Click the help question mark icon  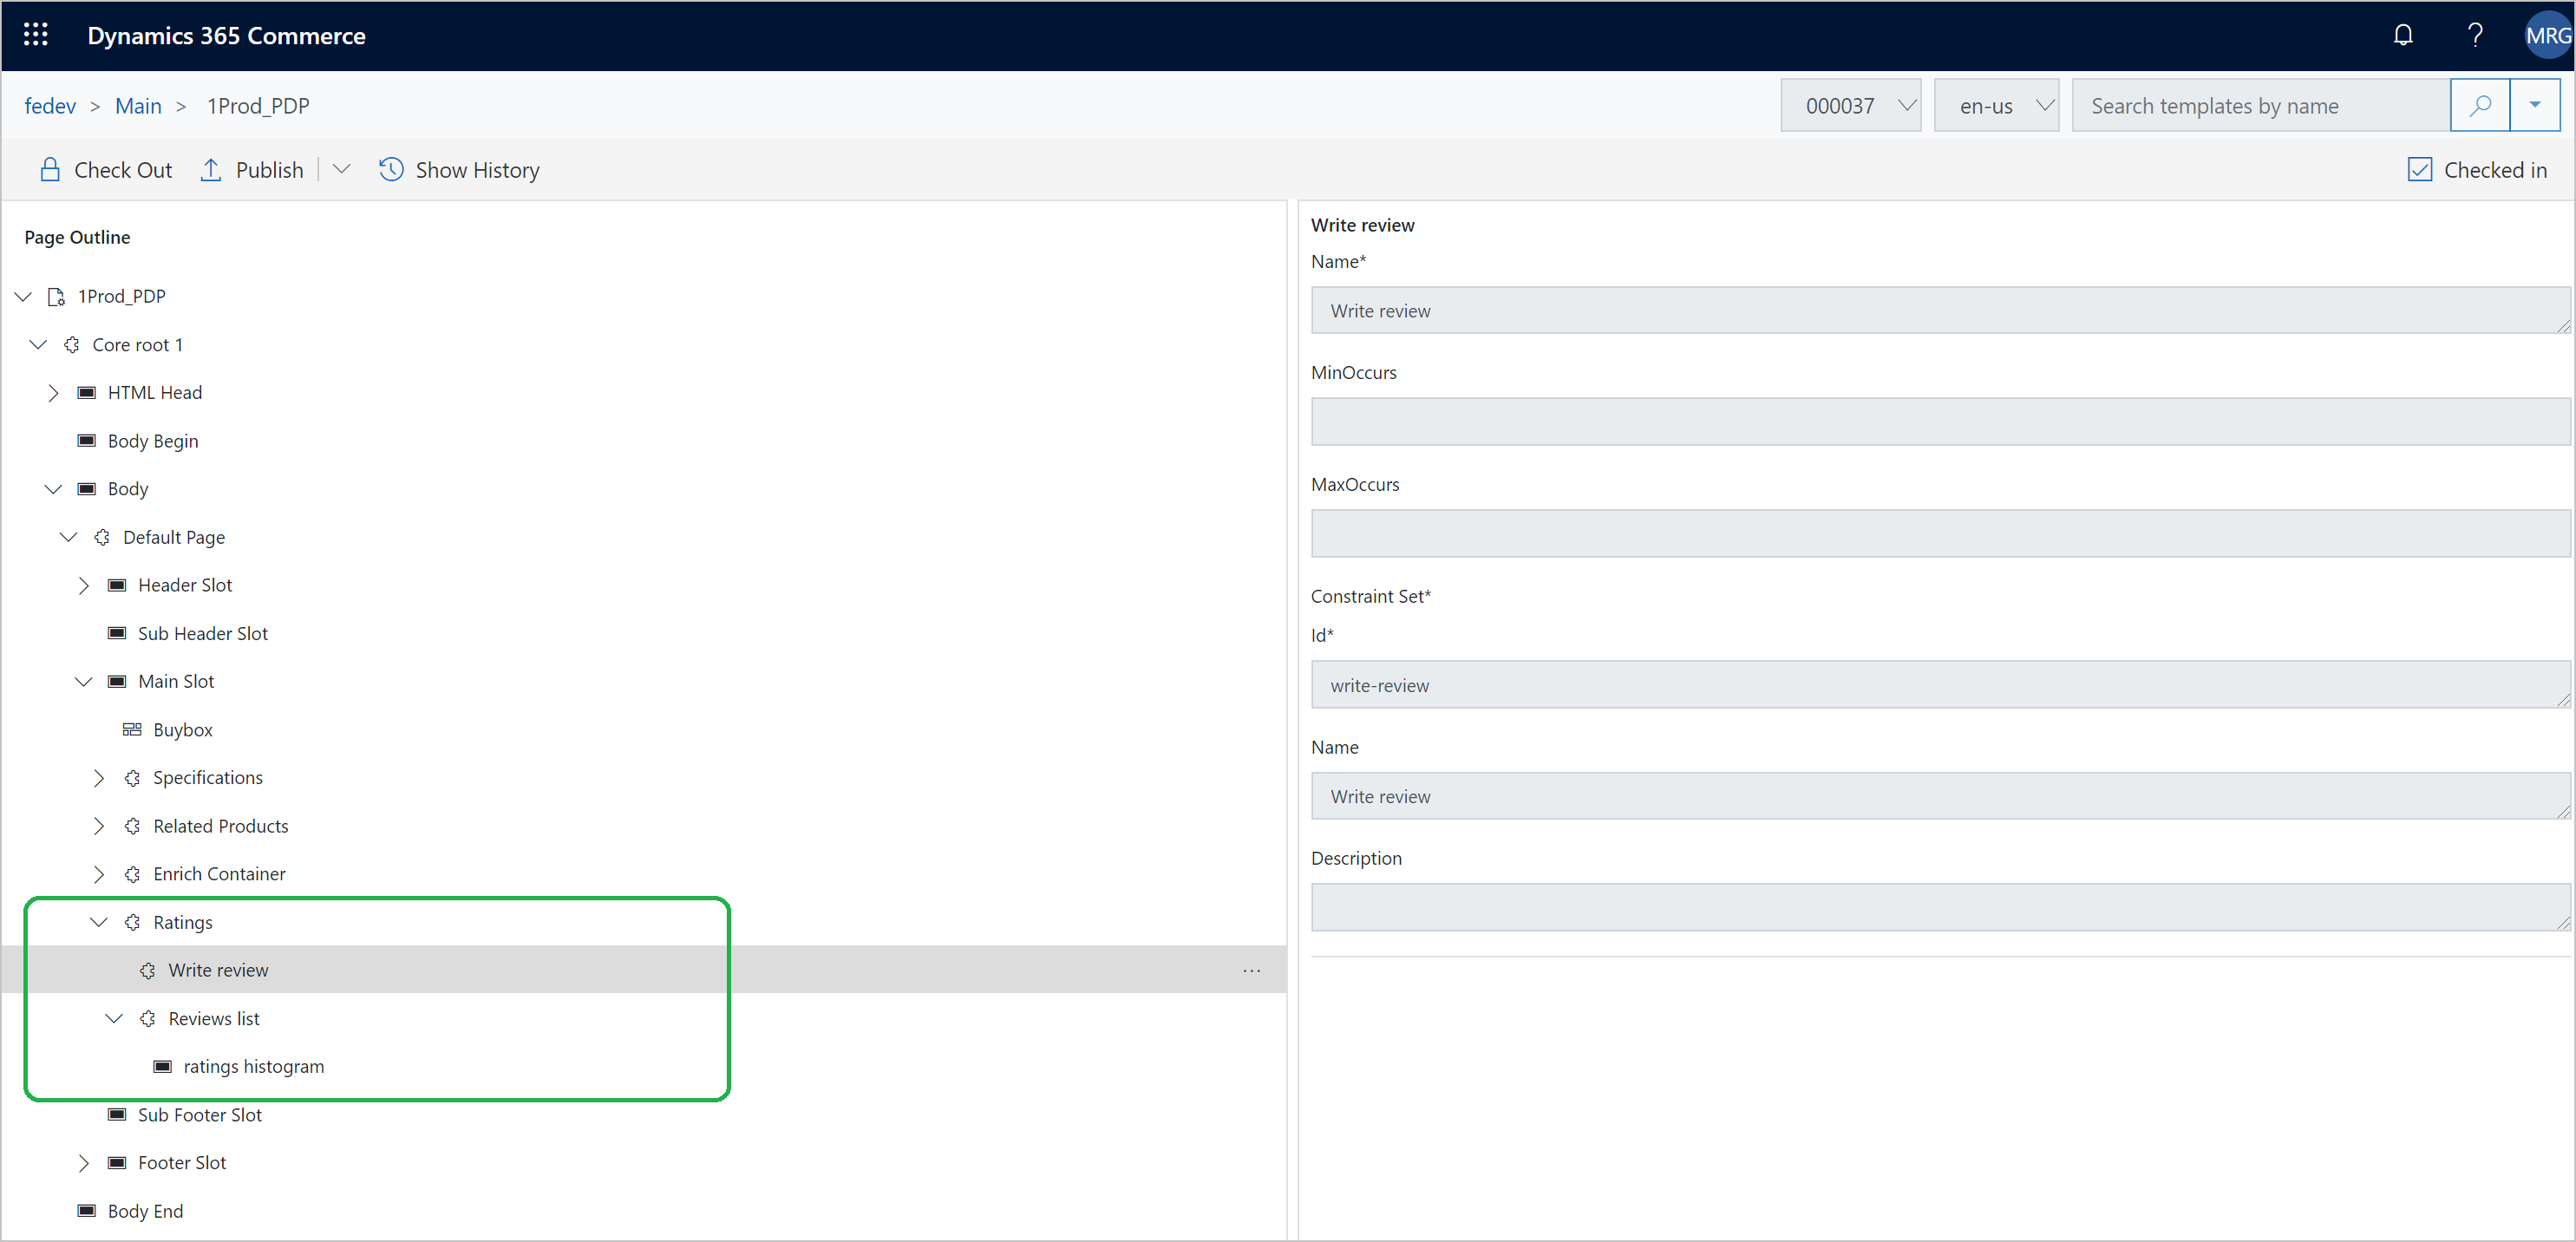(x=2475, y=35)
